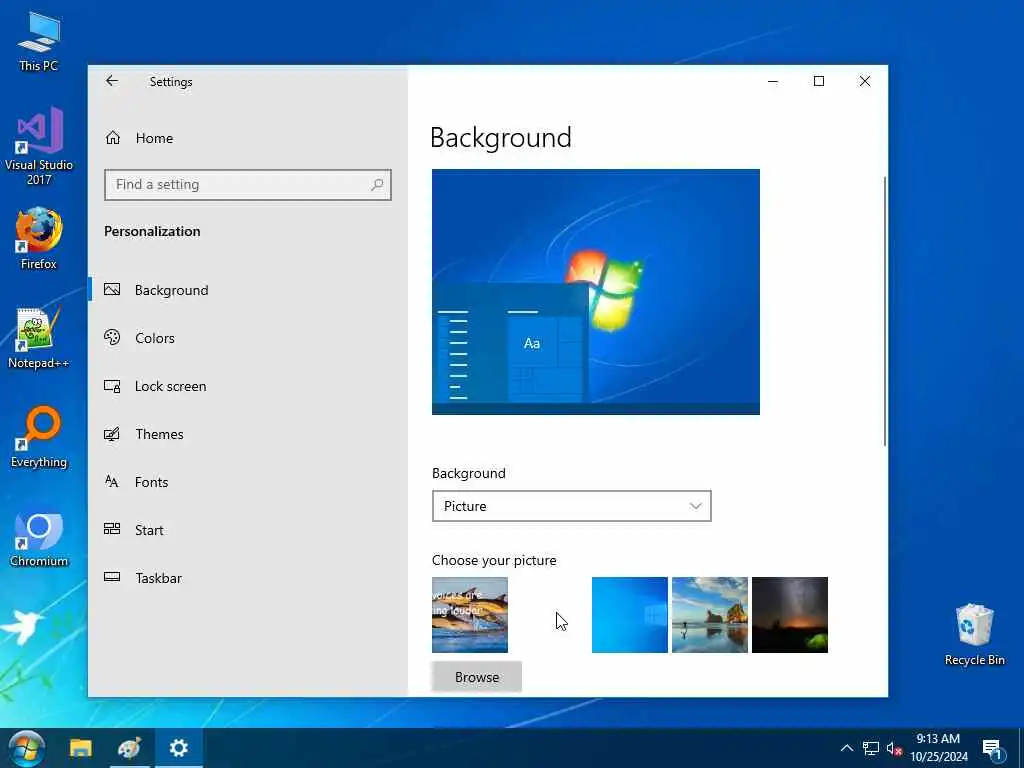The width and height of the screenshot is (1024, 768).
Task: Close the Settings window
Action: [865, 81]
